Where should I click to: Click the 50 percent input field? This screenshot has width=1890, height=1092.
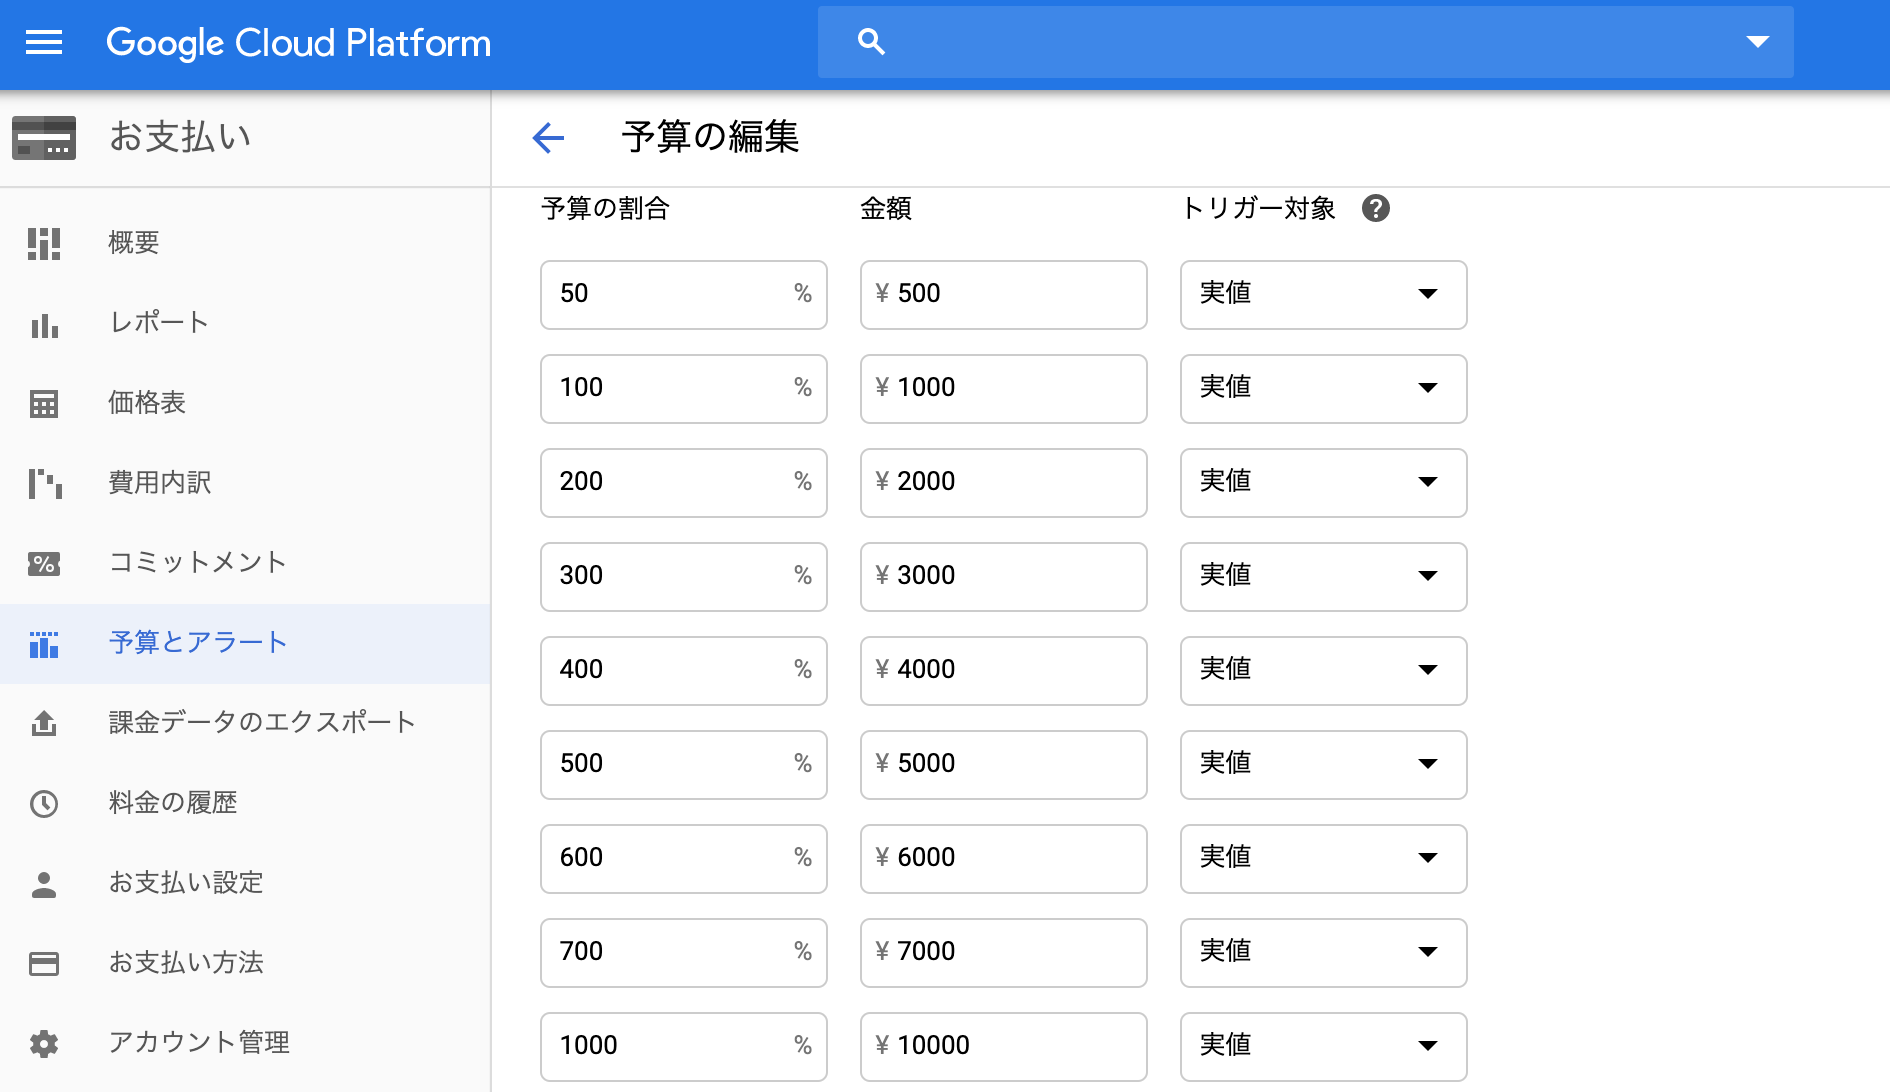pos(683,295)
